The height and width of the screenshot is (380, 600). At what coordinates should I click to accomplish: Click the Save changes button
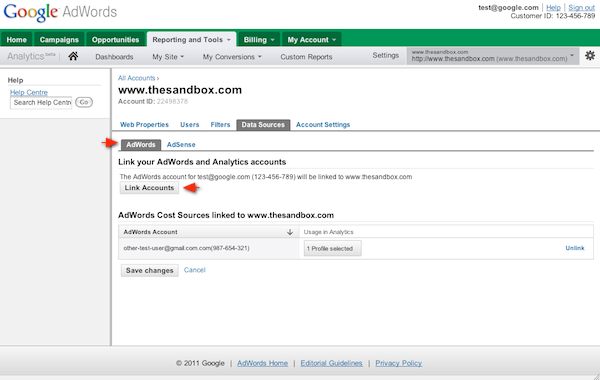pos(150,271)
